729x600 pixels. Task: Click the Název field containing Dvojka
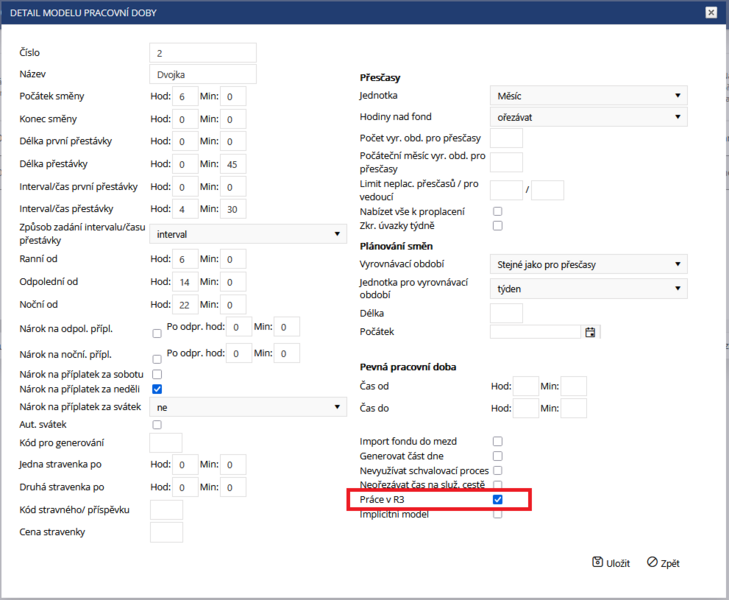click(203, 74)
